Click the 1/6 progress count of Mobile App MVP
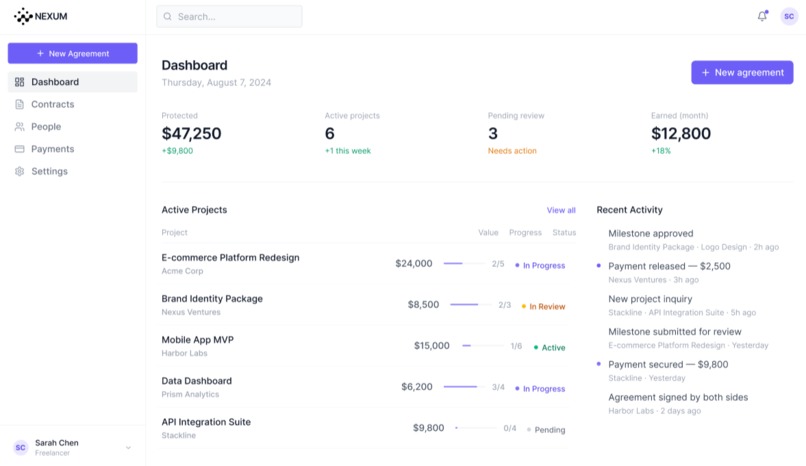806x466 pixels. (516, 346)
